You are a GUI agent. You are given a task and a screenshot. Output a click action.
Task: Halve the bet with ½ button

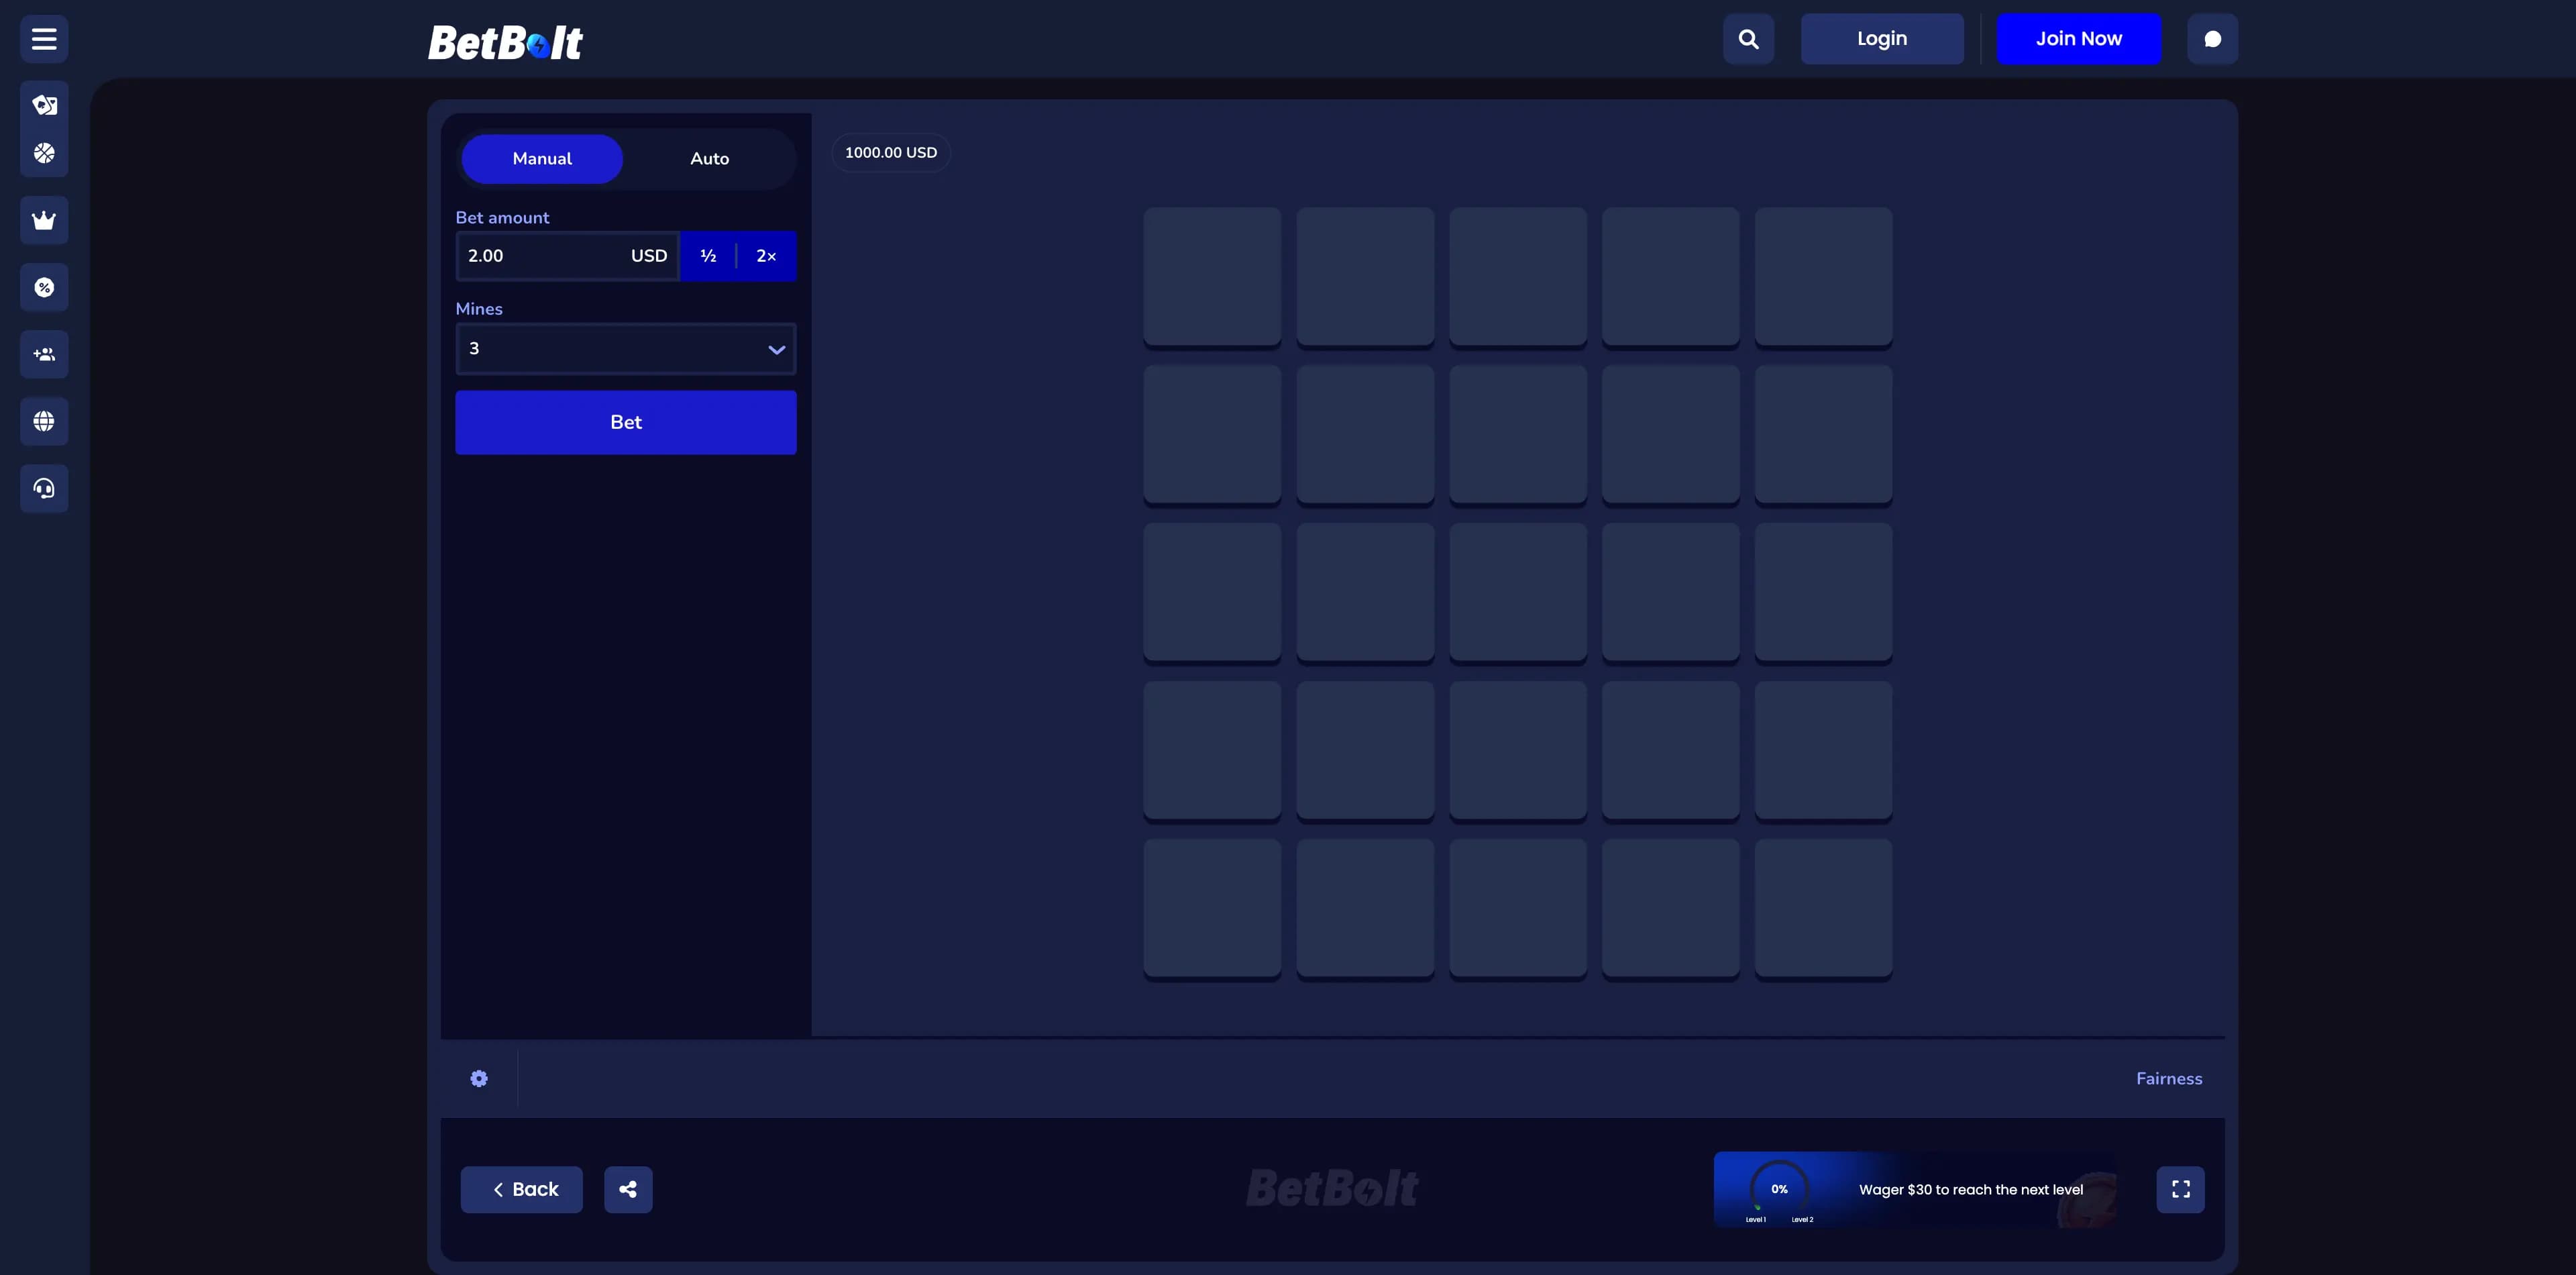click(x=708, y=256)
